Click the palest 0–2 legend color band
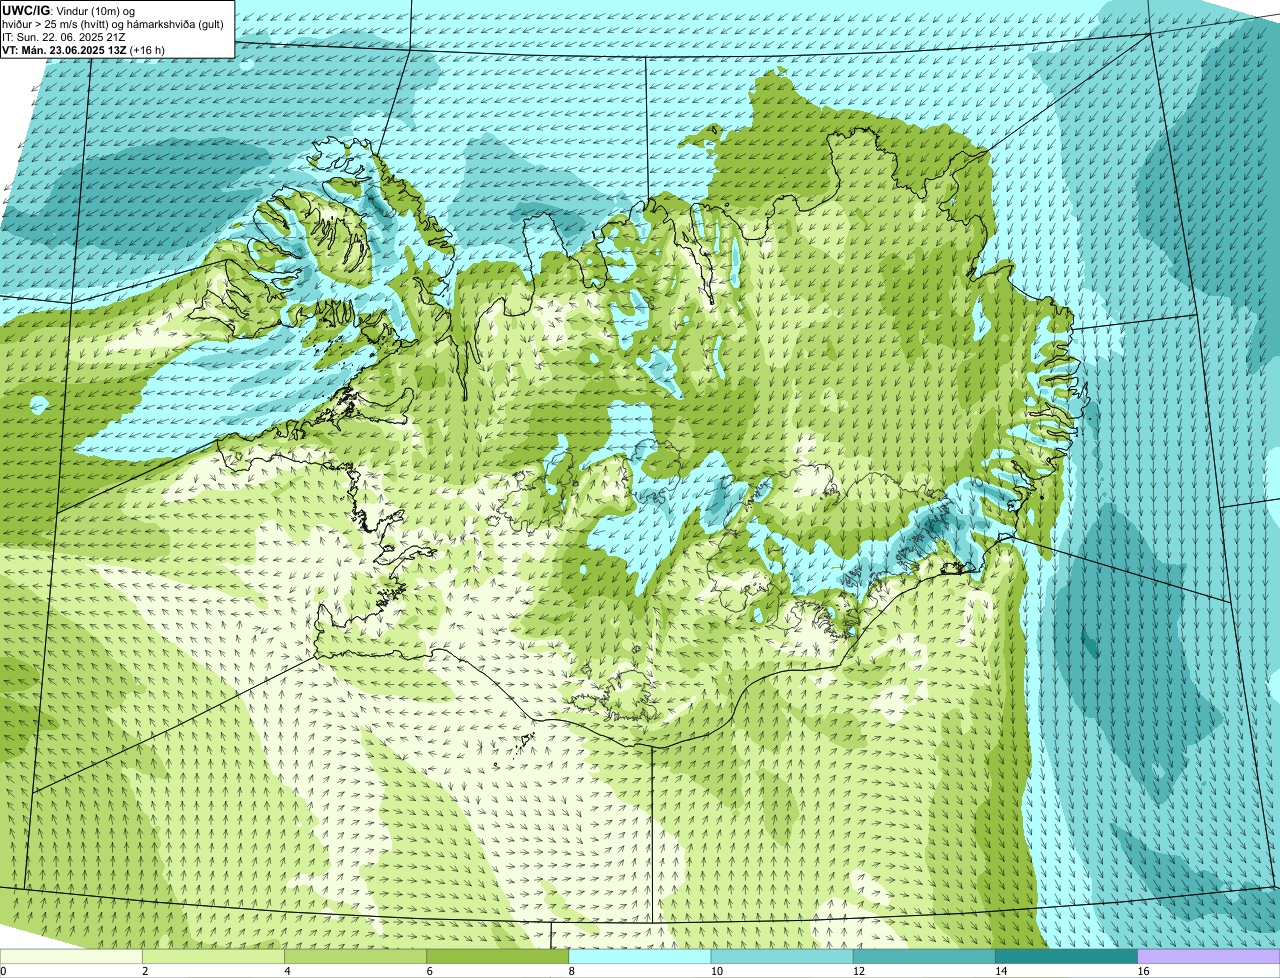 point(71,956)
